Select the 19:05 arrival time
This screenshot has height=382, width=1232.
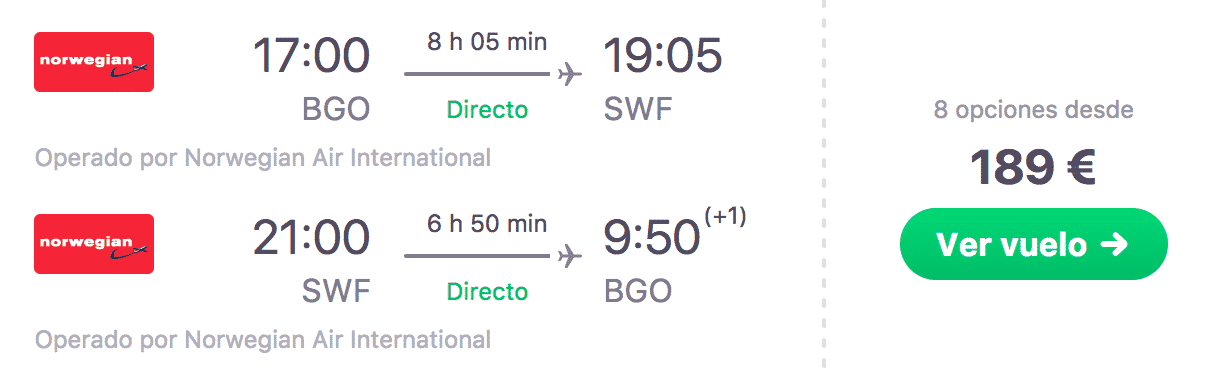point(663,57)
